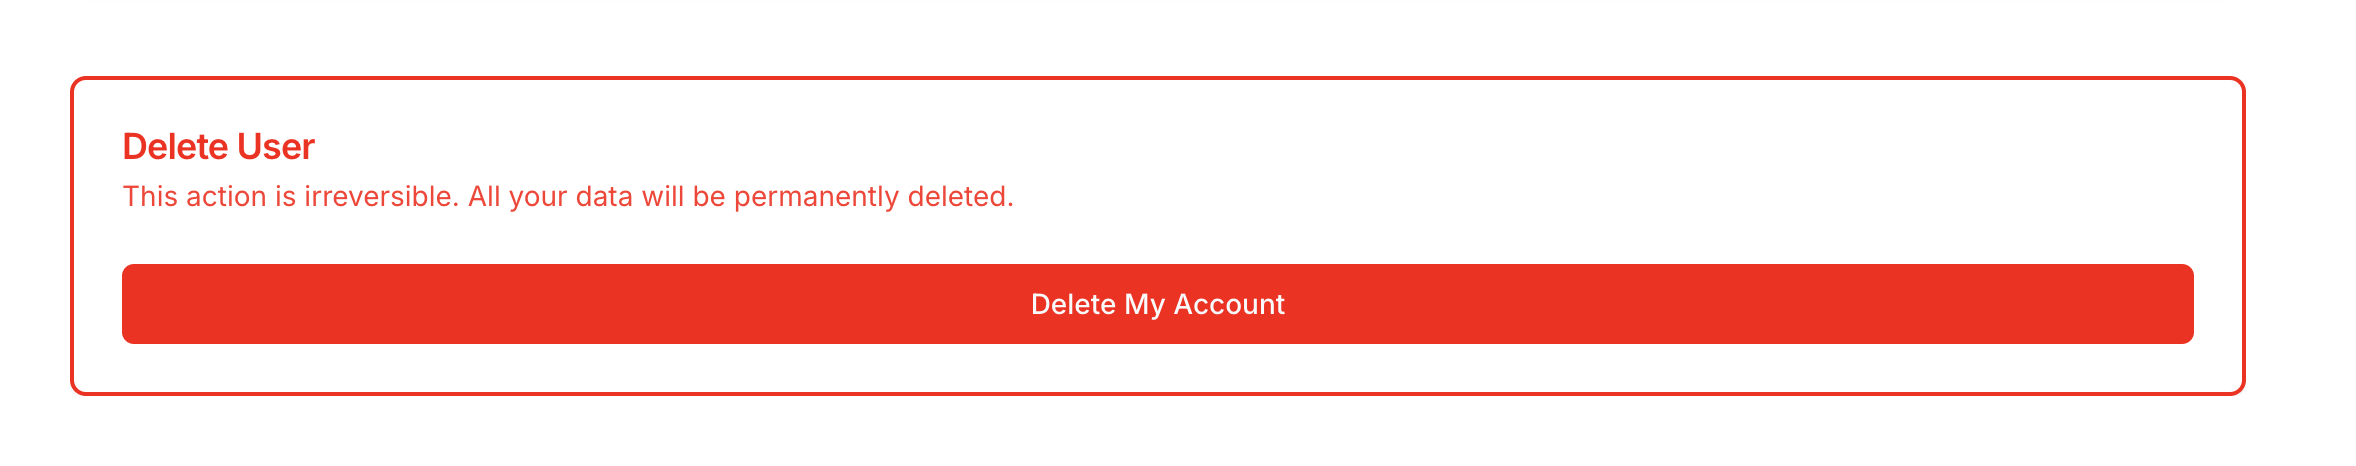This screenshot has height=466, width=2356.
Task: Click 'All your data' in the description
Action: coord(550,197)
